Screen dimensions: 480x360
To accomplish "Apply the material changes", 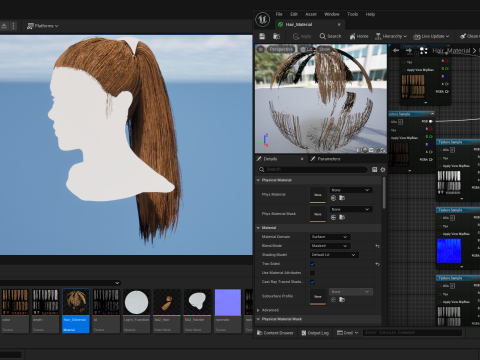I will pos(302,36).
